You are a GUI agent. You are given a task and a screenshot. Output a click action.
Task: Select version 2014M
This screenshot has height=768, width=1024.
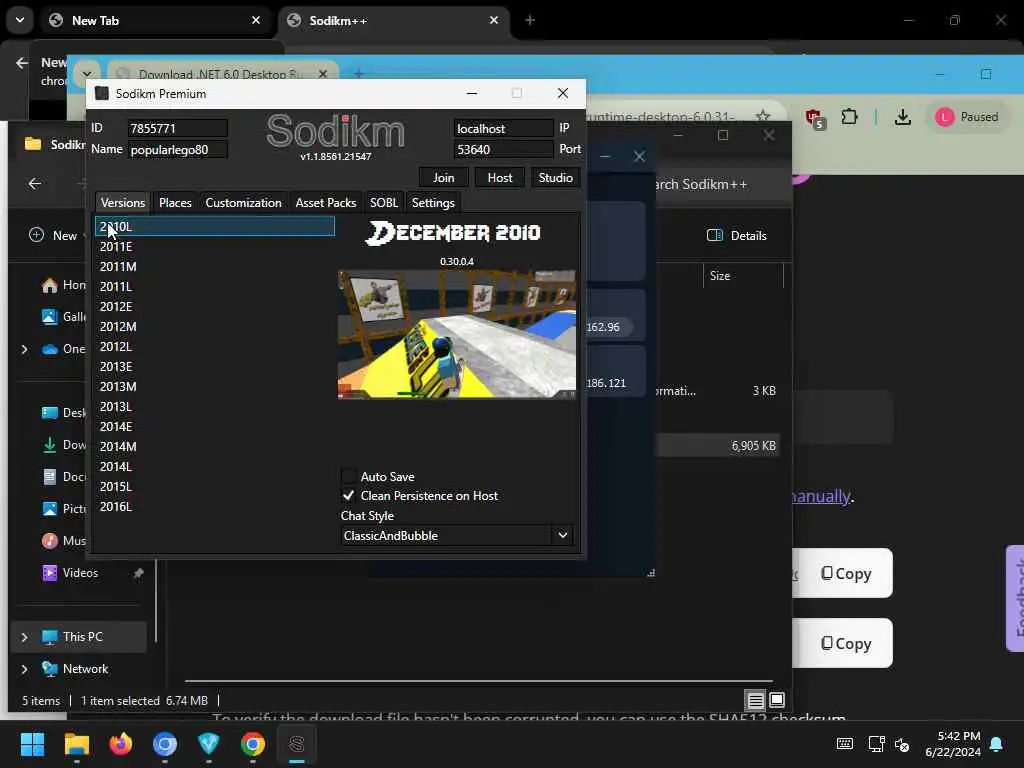[215, 447]
